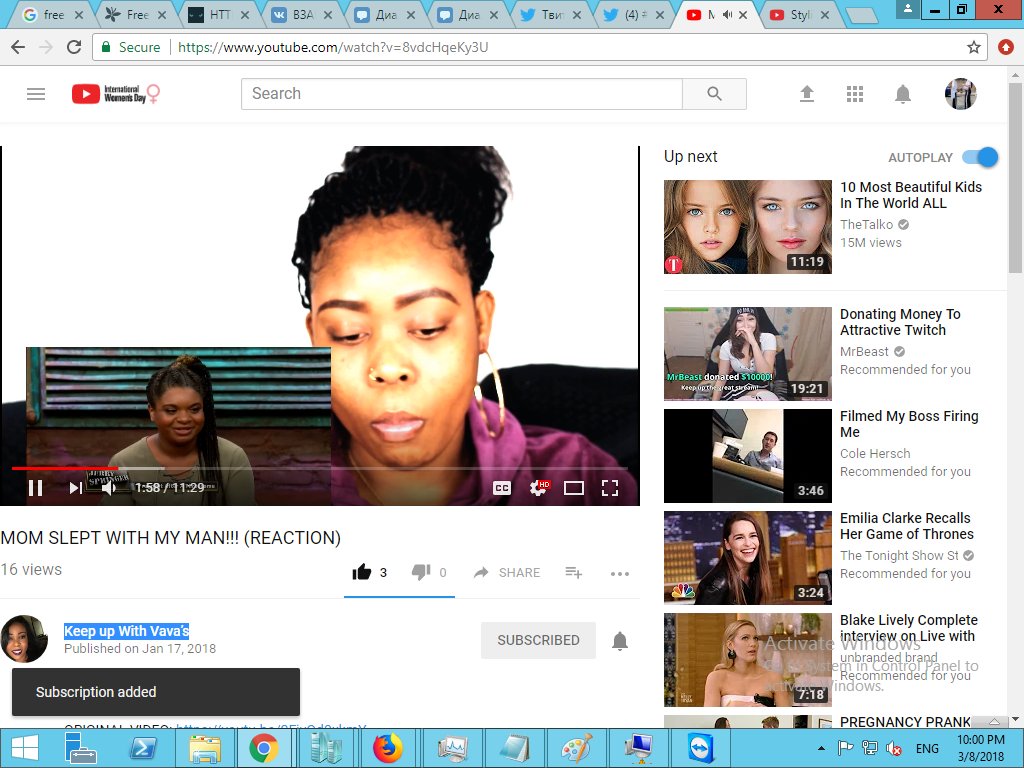The image size is (1024, 768).
Task: Open the player settings gear
Action: (539, 488)
